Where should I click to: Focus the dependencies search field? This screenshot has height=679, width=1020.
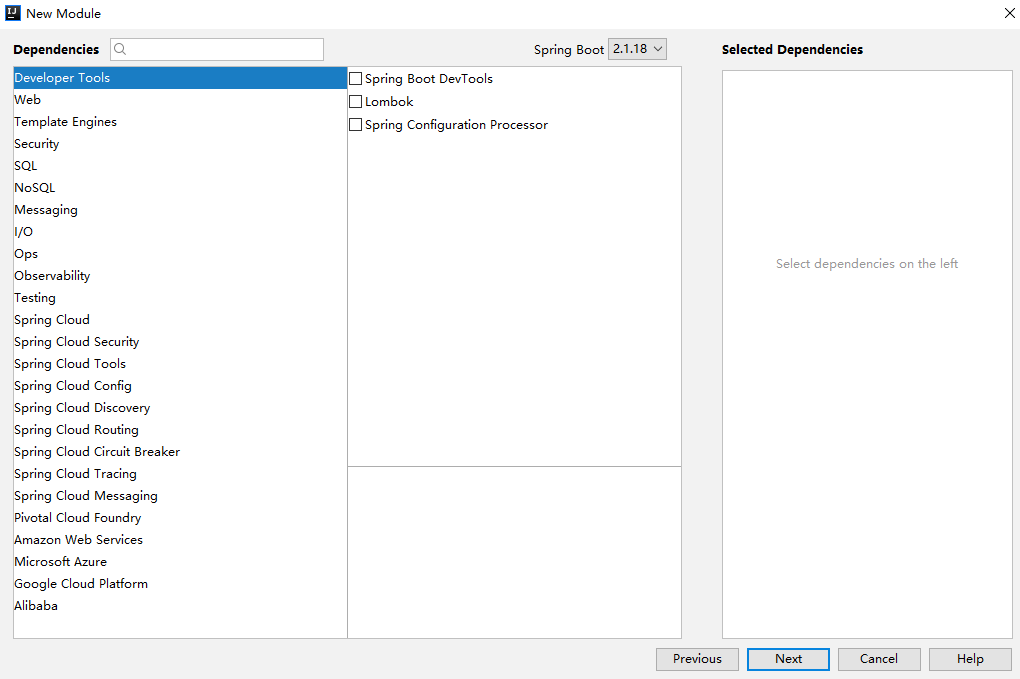(x=217, y=49)
